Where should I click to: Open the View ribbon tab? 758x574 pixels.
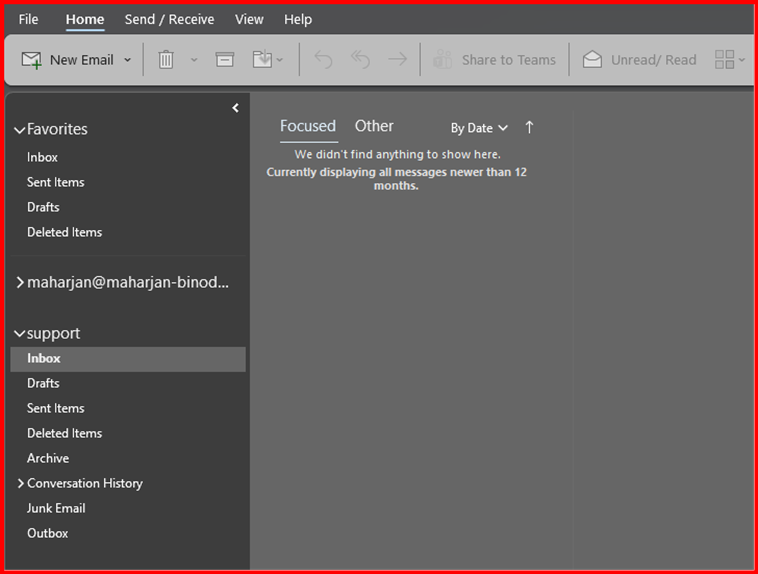(x=249, y=19)
